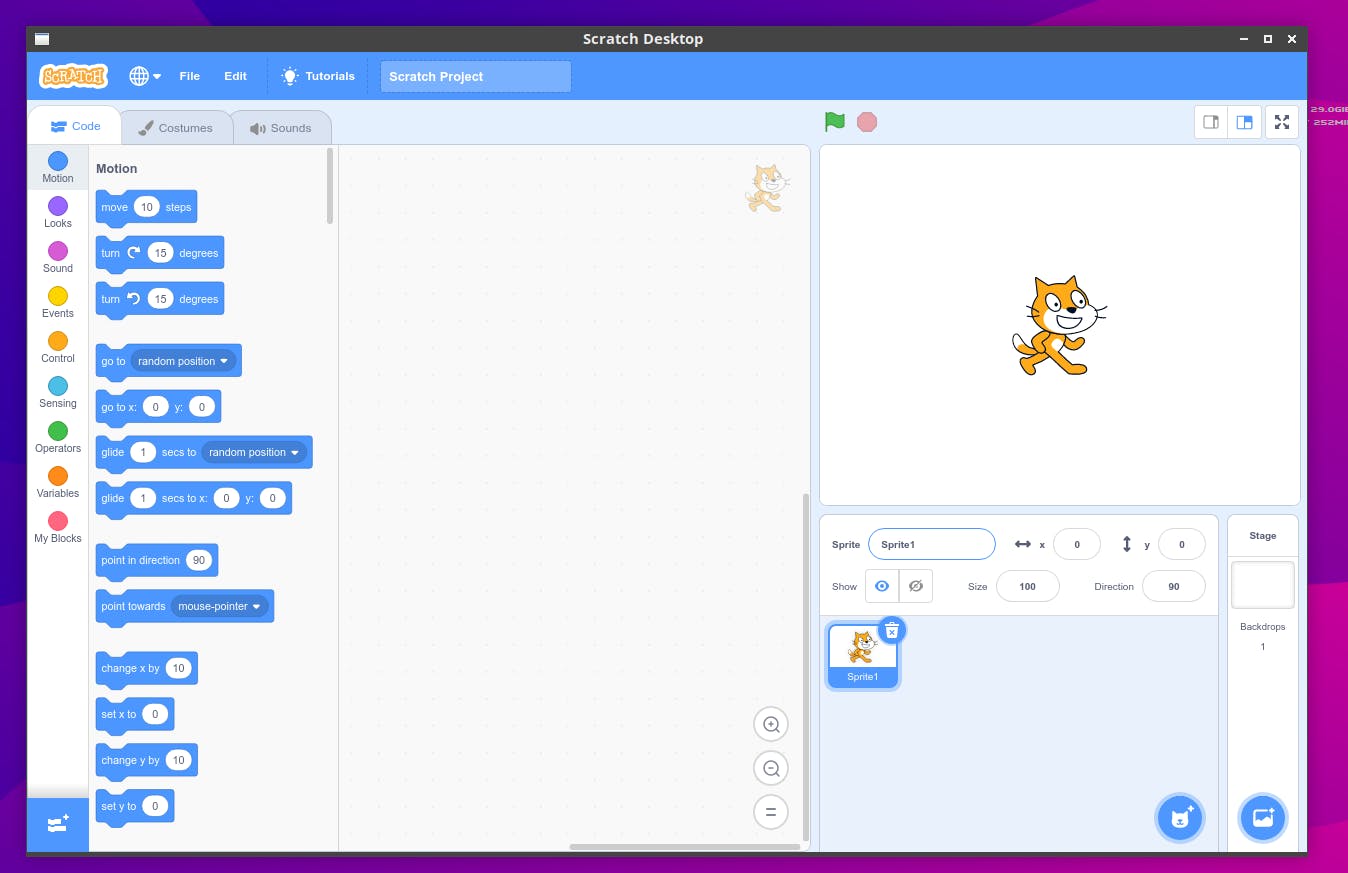Select the Motion block category
Image resolution: width=1348 pixels, height=873 pixels.
pyautogui.click(x=58, y=167)
